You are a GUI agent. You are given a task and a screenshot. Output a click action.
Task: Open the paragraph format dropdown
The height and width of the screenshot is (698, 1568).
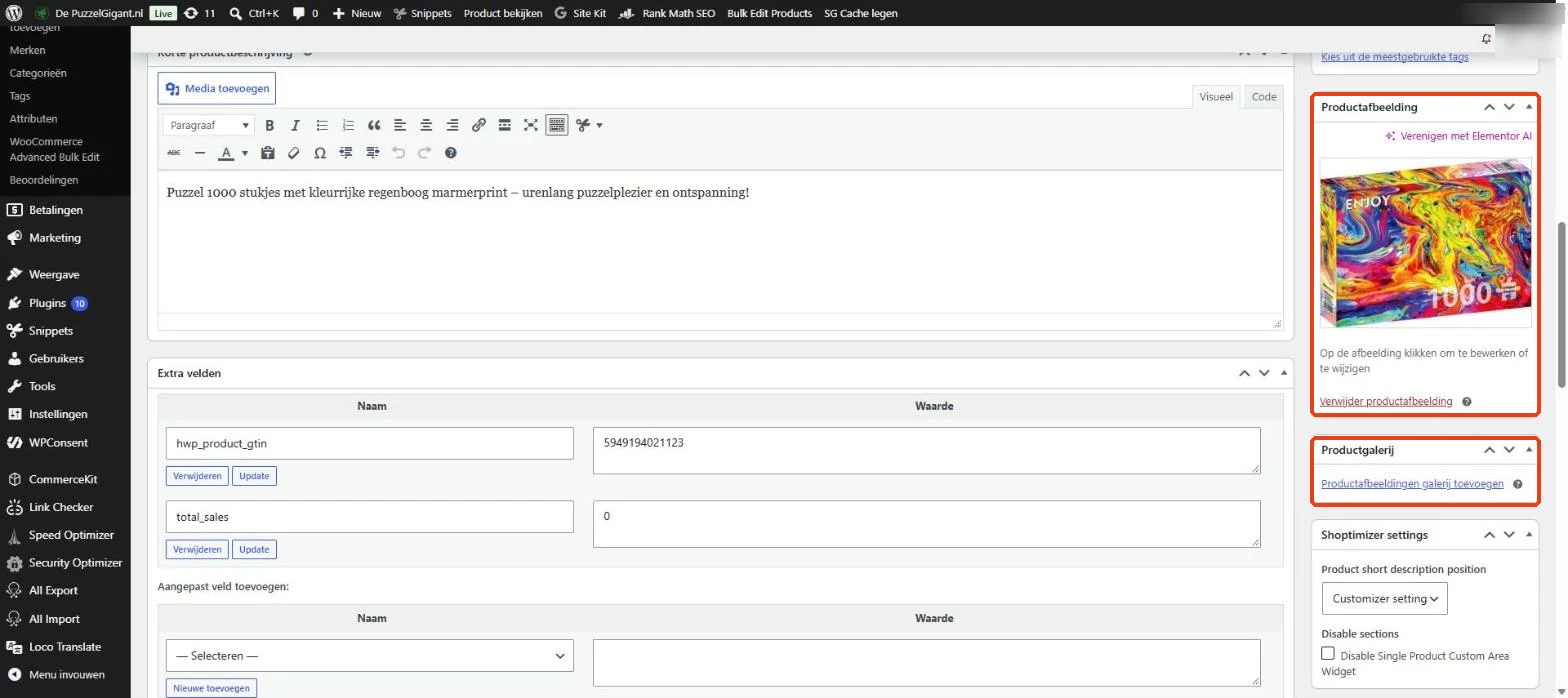pyautogui.click(x=209, y=125)
